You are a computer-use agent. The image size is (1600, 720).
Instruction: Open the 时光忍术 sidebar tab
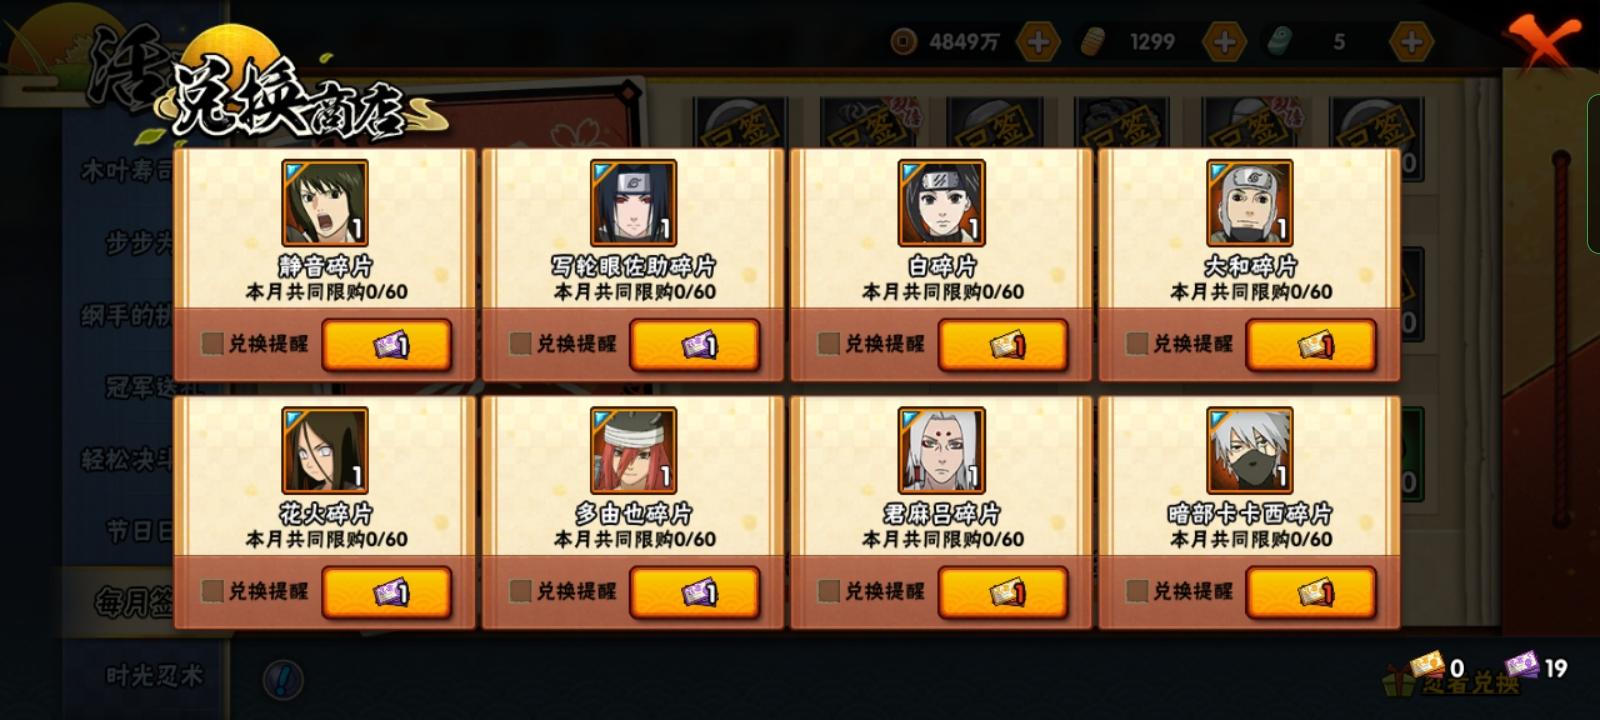tap(155, 676)
